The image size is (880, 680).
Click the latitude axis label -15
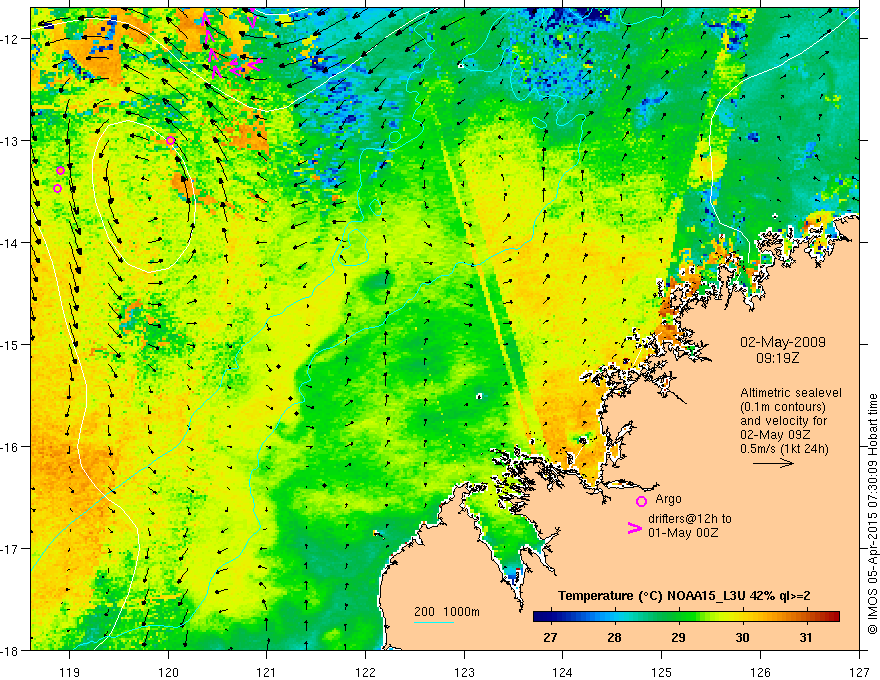[10, 345]
